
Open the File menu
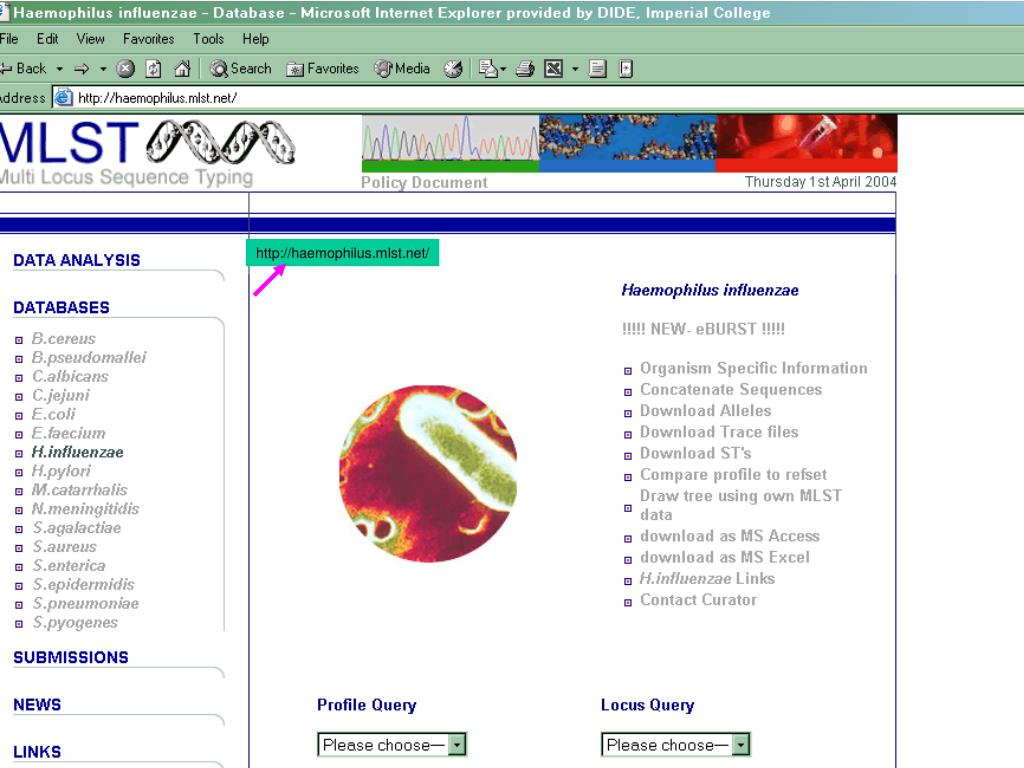[x=9, y=39]
